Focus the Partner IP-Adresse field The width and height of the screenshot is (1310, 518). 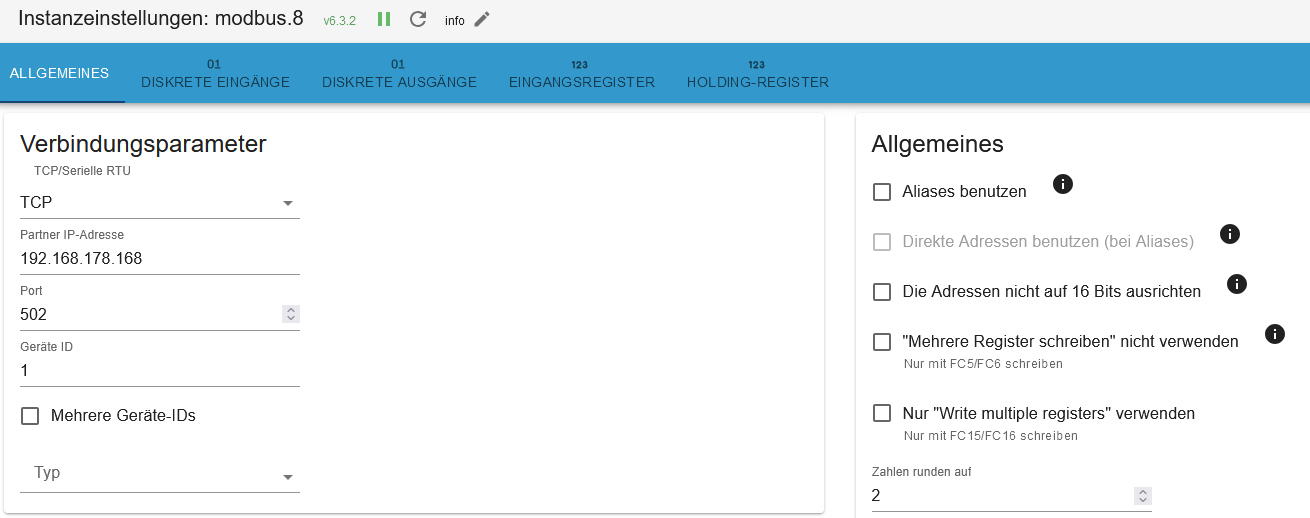tap(160, 259)
